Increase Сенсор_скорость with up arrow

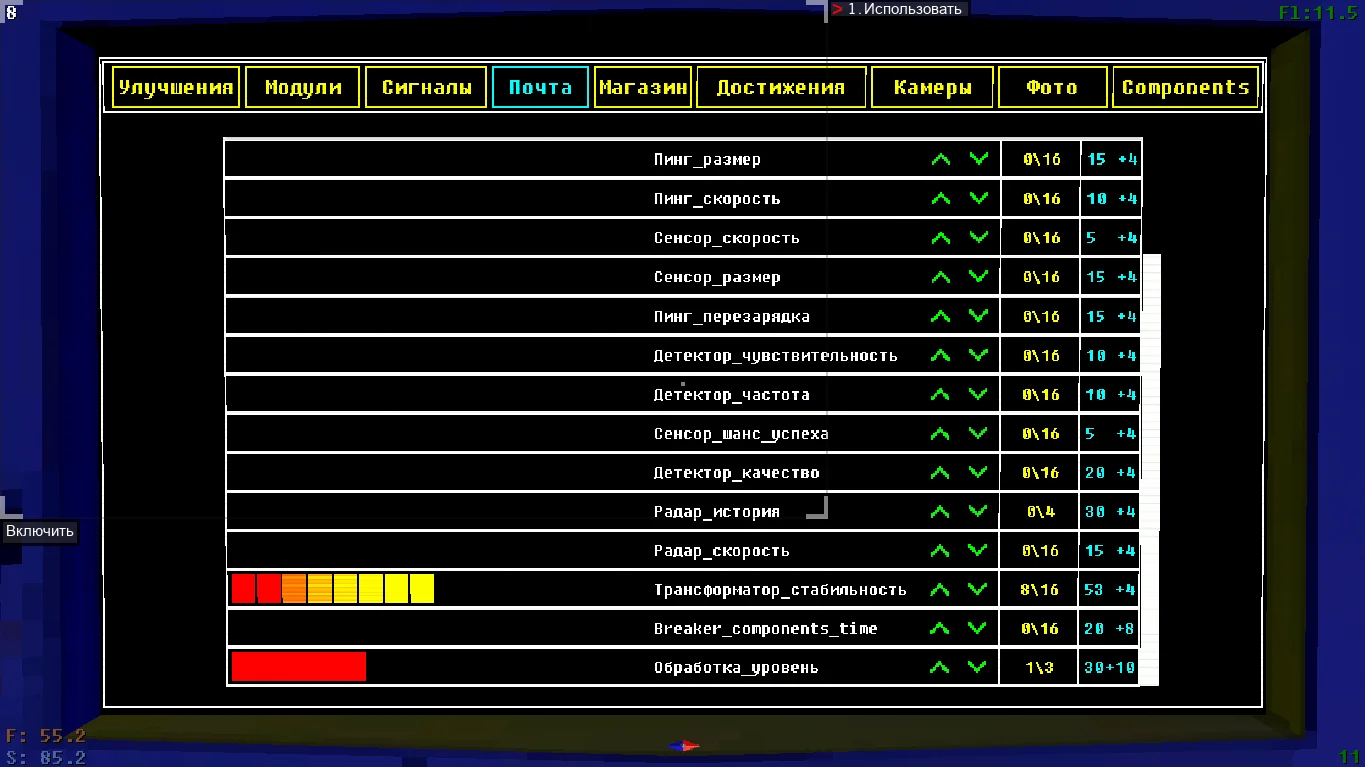pos(940,238)
